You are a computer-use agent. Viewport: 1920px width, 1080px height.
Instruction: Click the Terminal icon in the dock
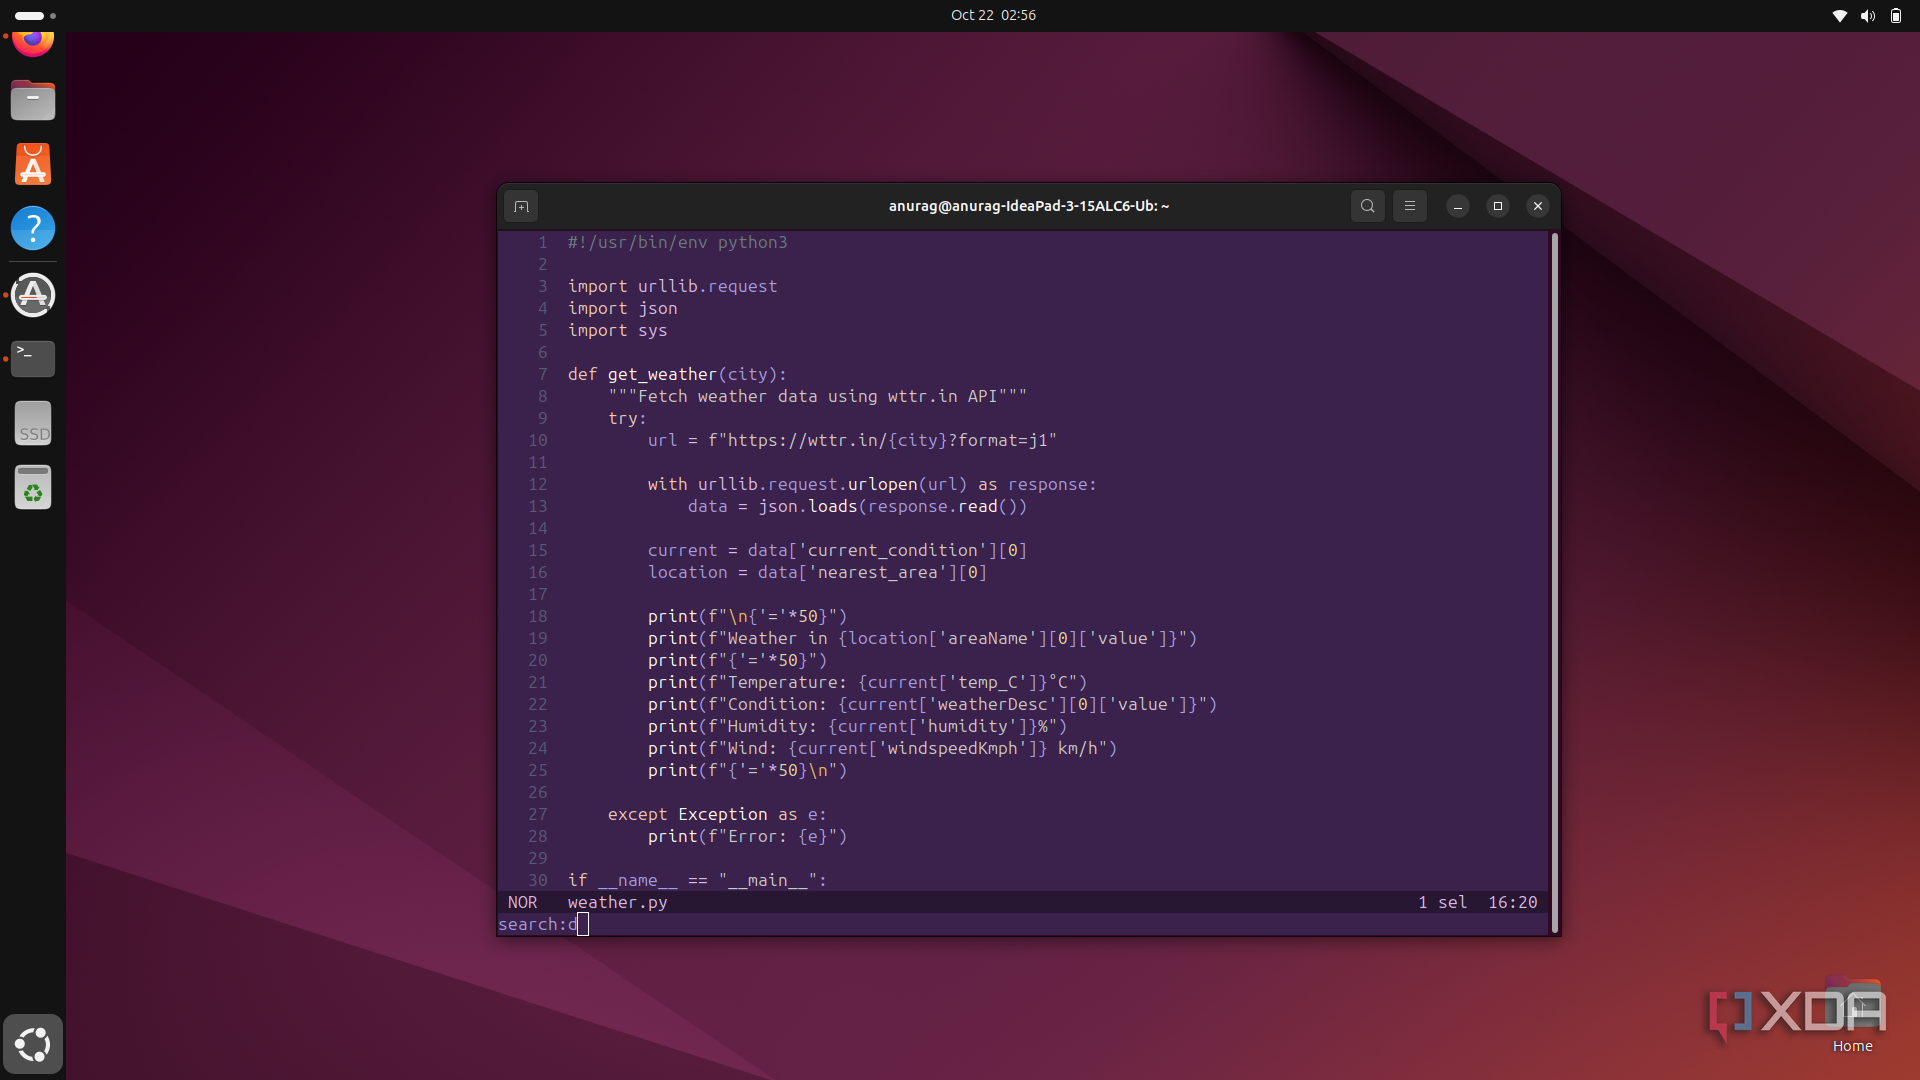(x=33, y=358)
